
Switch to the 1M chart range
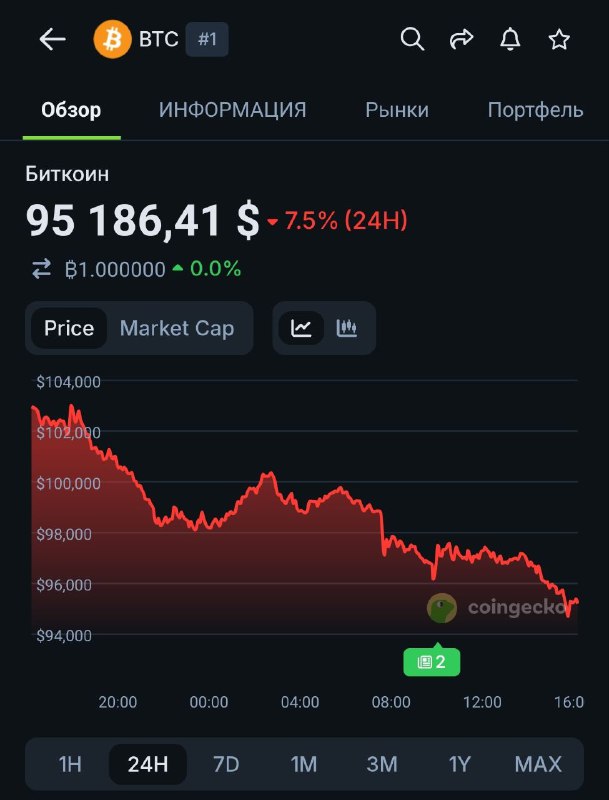click(x=303, y=764)
